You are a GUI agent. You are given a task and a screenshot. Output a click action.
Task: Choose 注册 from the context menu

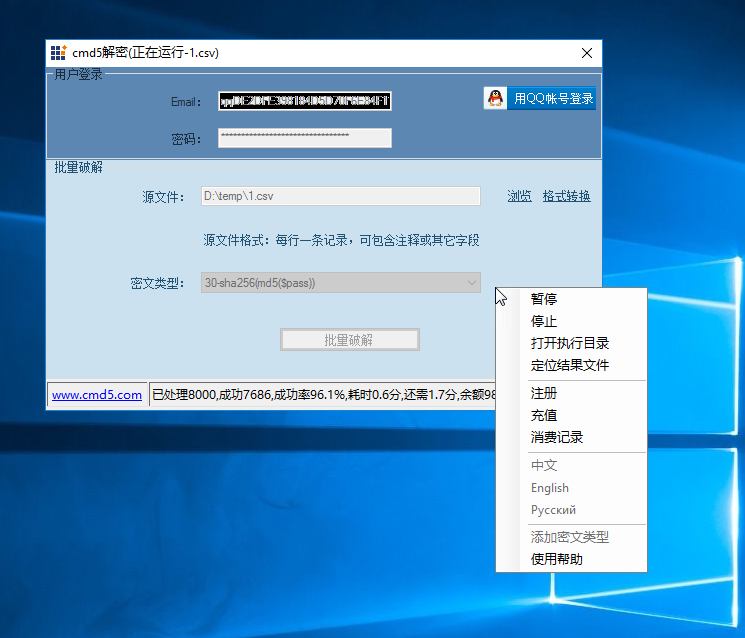pyautogui.click(x=572, y=393)
